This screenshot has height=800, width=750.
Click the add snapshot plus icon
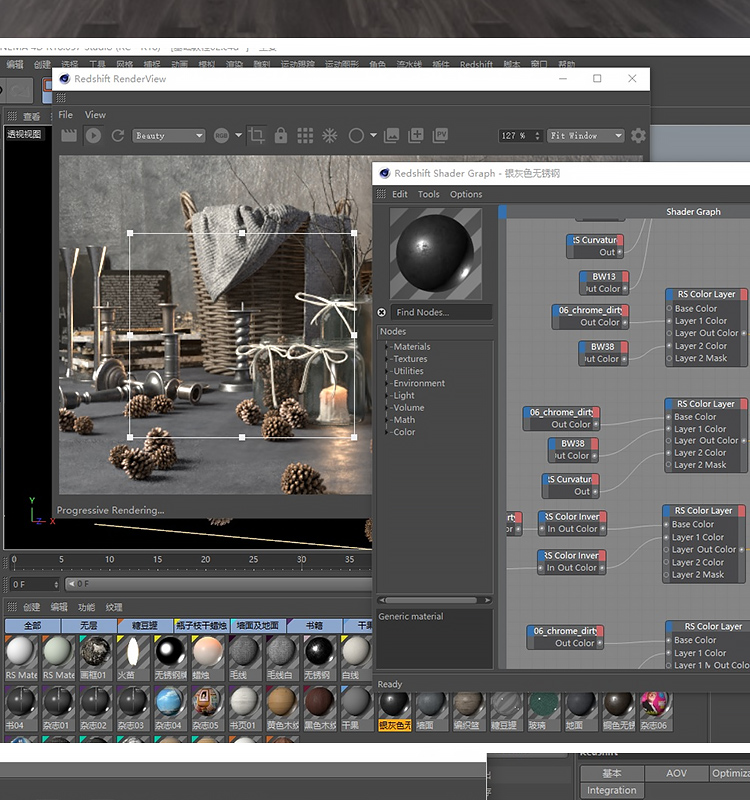pyautogui.click(x=416, y=135)
